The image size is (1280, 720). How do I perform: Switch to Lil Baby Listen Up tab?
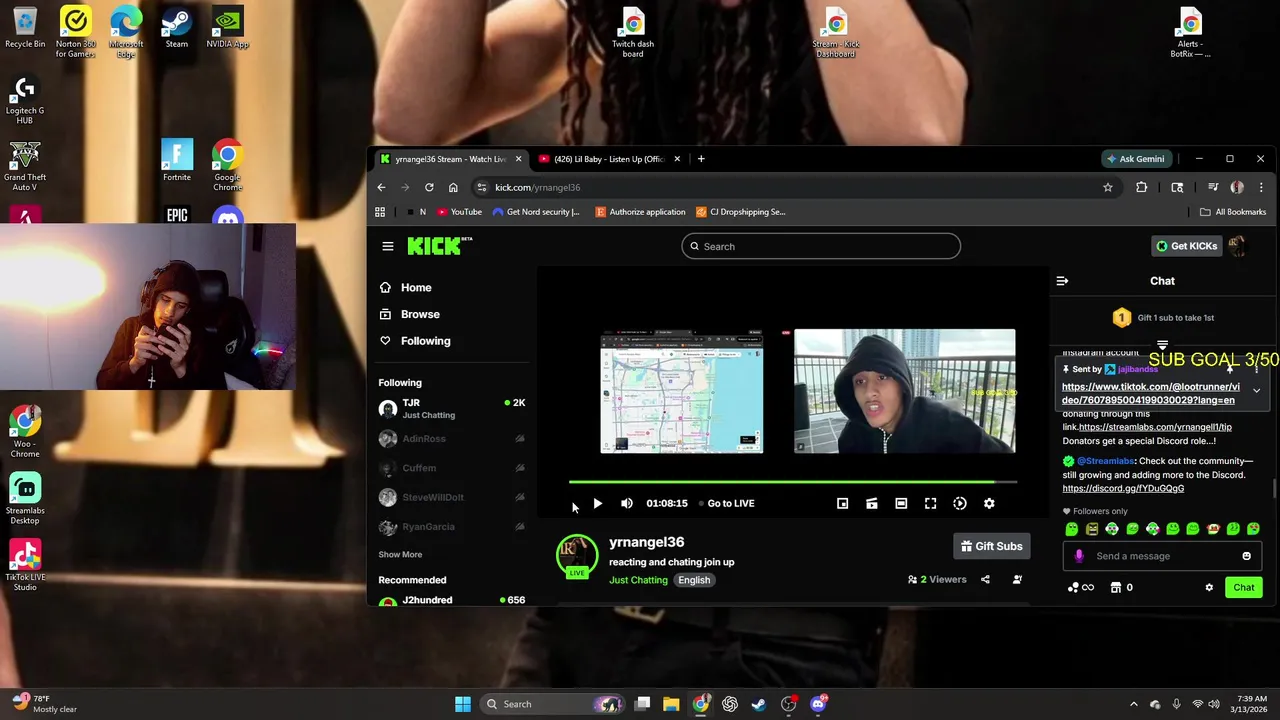click(609, 159)
